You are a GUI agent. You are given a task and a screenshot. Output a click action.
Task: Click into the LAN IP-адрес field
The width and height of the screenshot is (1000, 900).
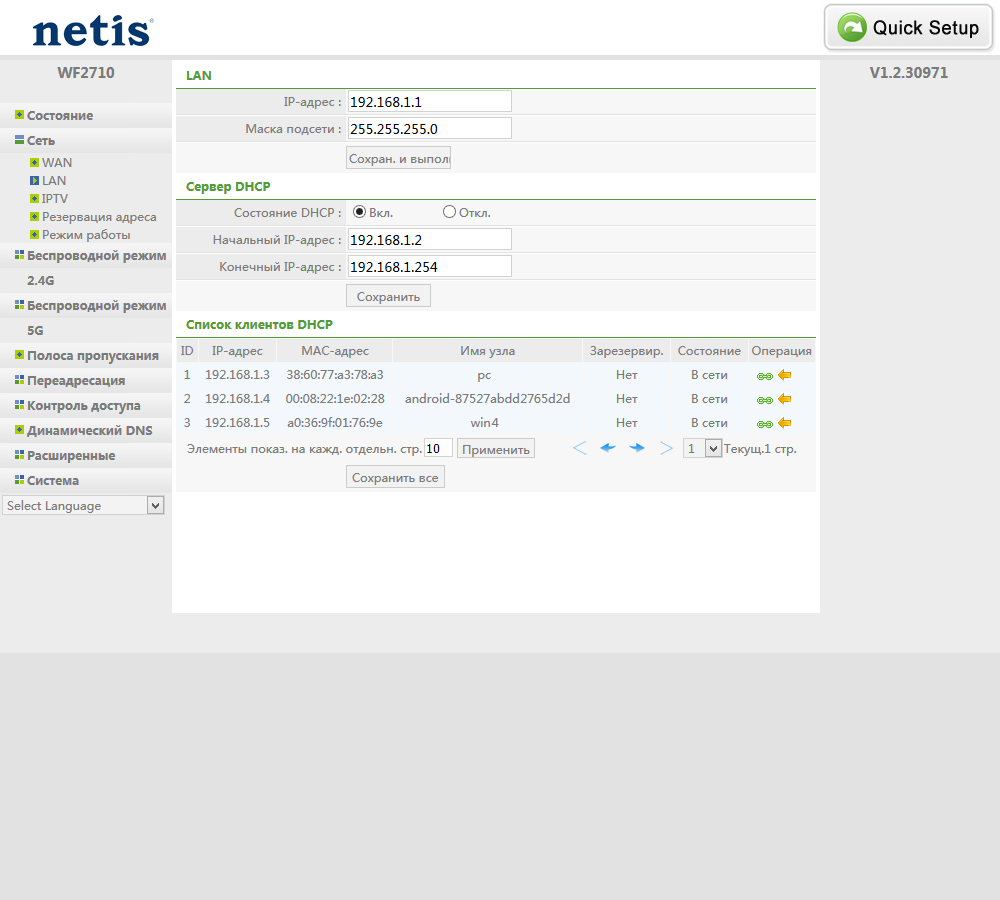(x=430, y=101)
